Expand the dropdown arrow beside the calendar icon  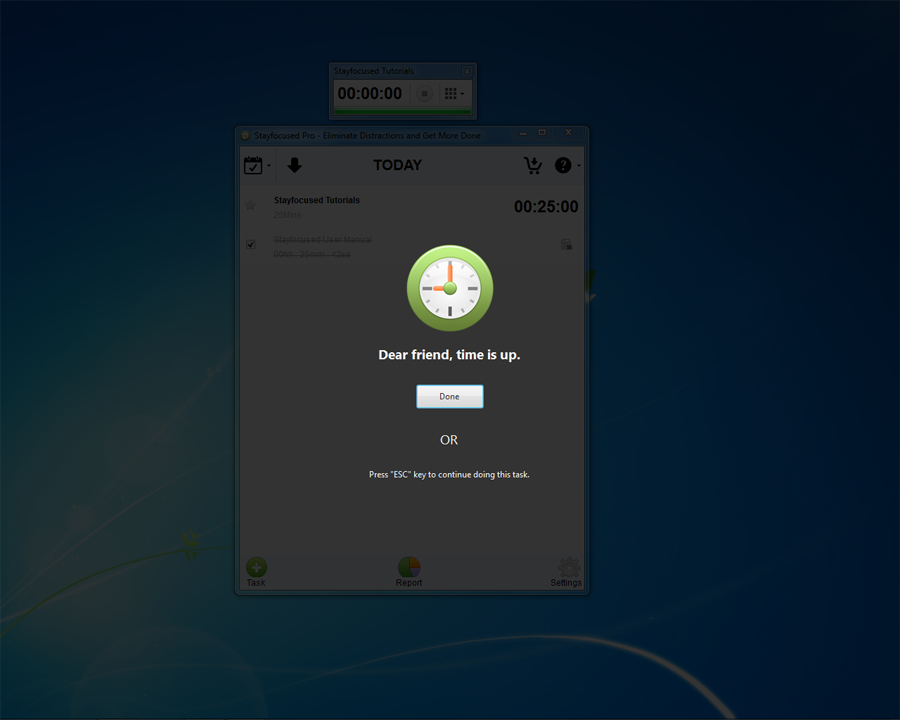(x=269, y=166)
